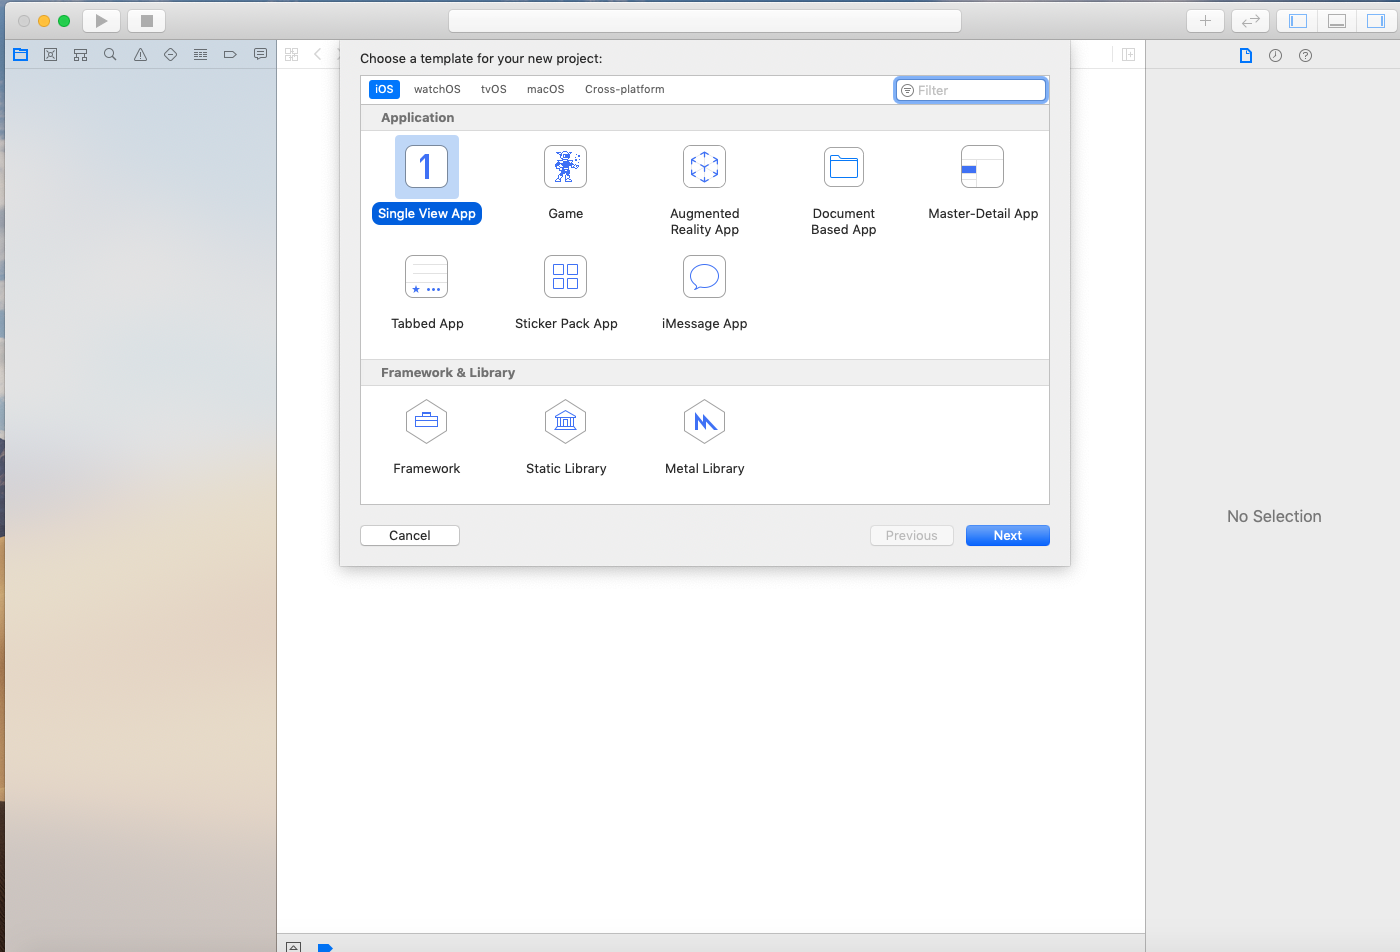Open the Source Control navigator

click(50, 55)
